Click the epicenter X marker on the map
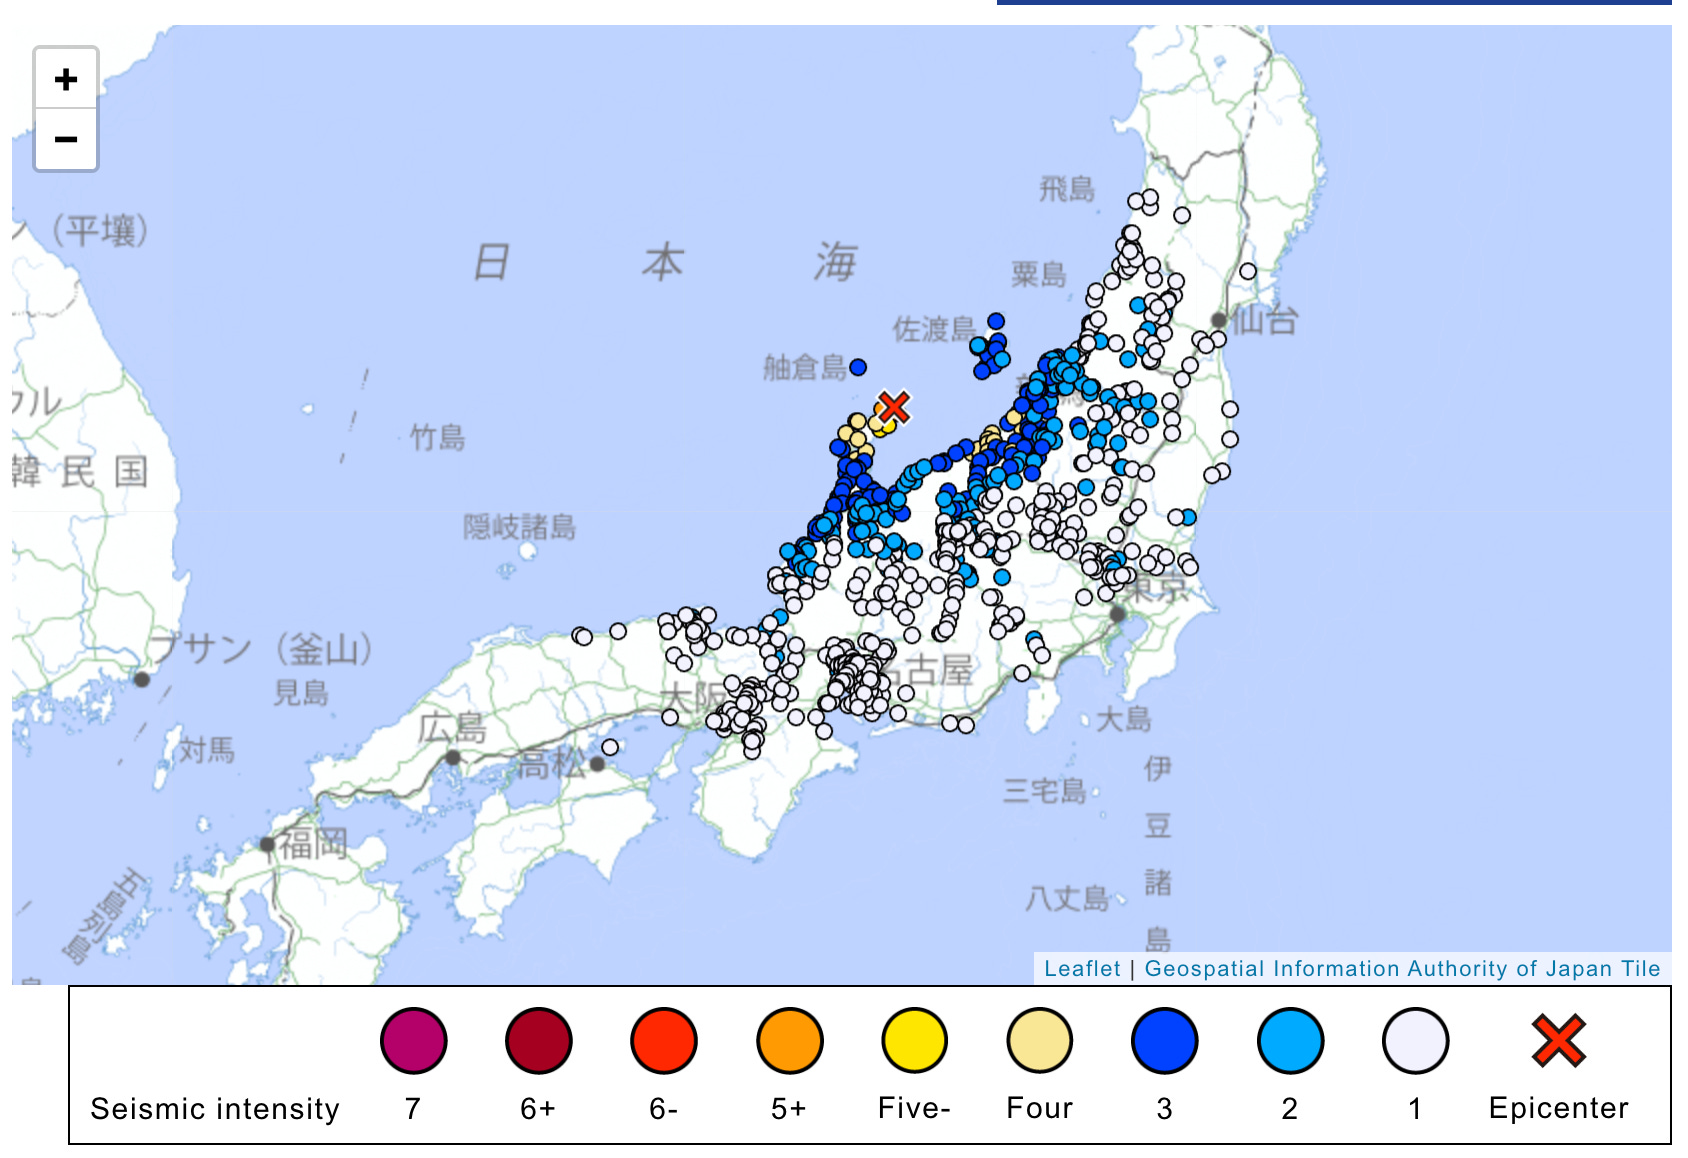Viewport: 1688px width, 1158px height. [x=893, y=407]
